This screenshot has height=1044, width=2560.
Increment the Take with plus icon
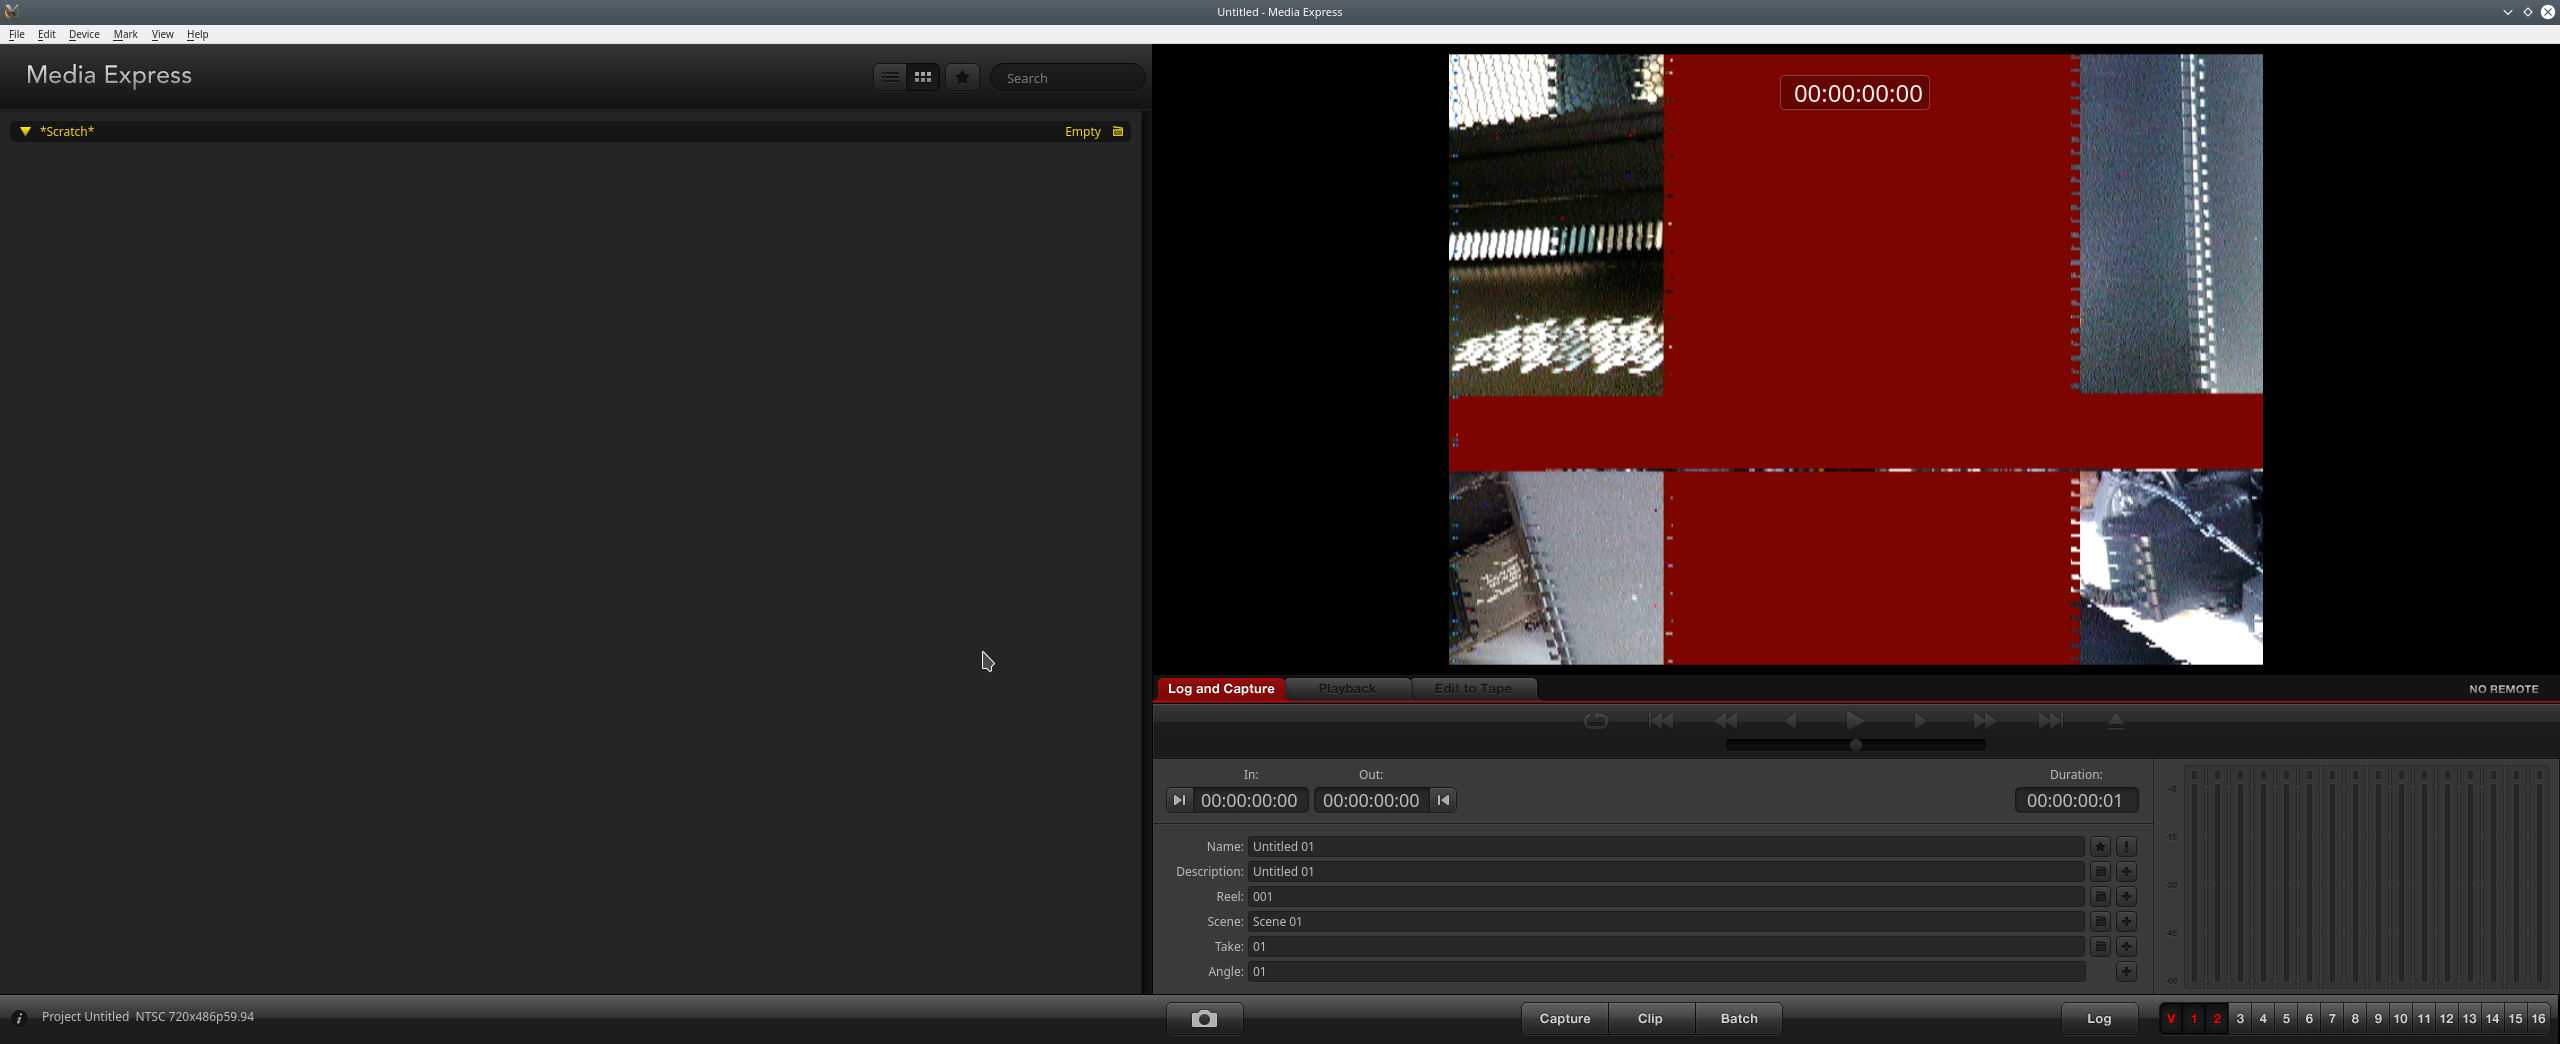pyautogui.click(x=2126, y=946)
